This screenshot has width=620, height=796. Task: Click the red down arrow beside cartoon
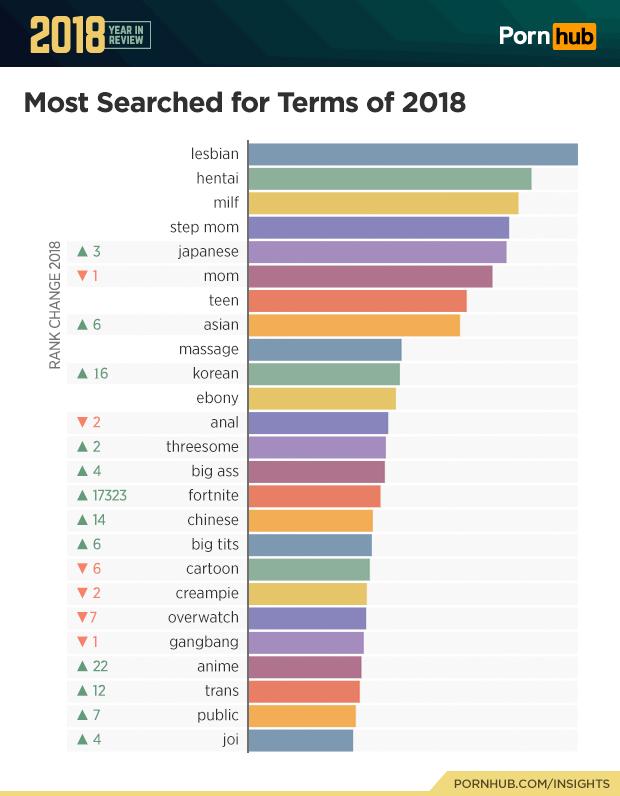(x=82, y=569)
